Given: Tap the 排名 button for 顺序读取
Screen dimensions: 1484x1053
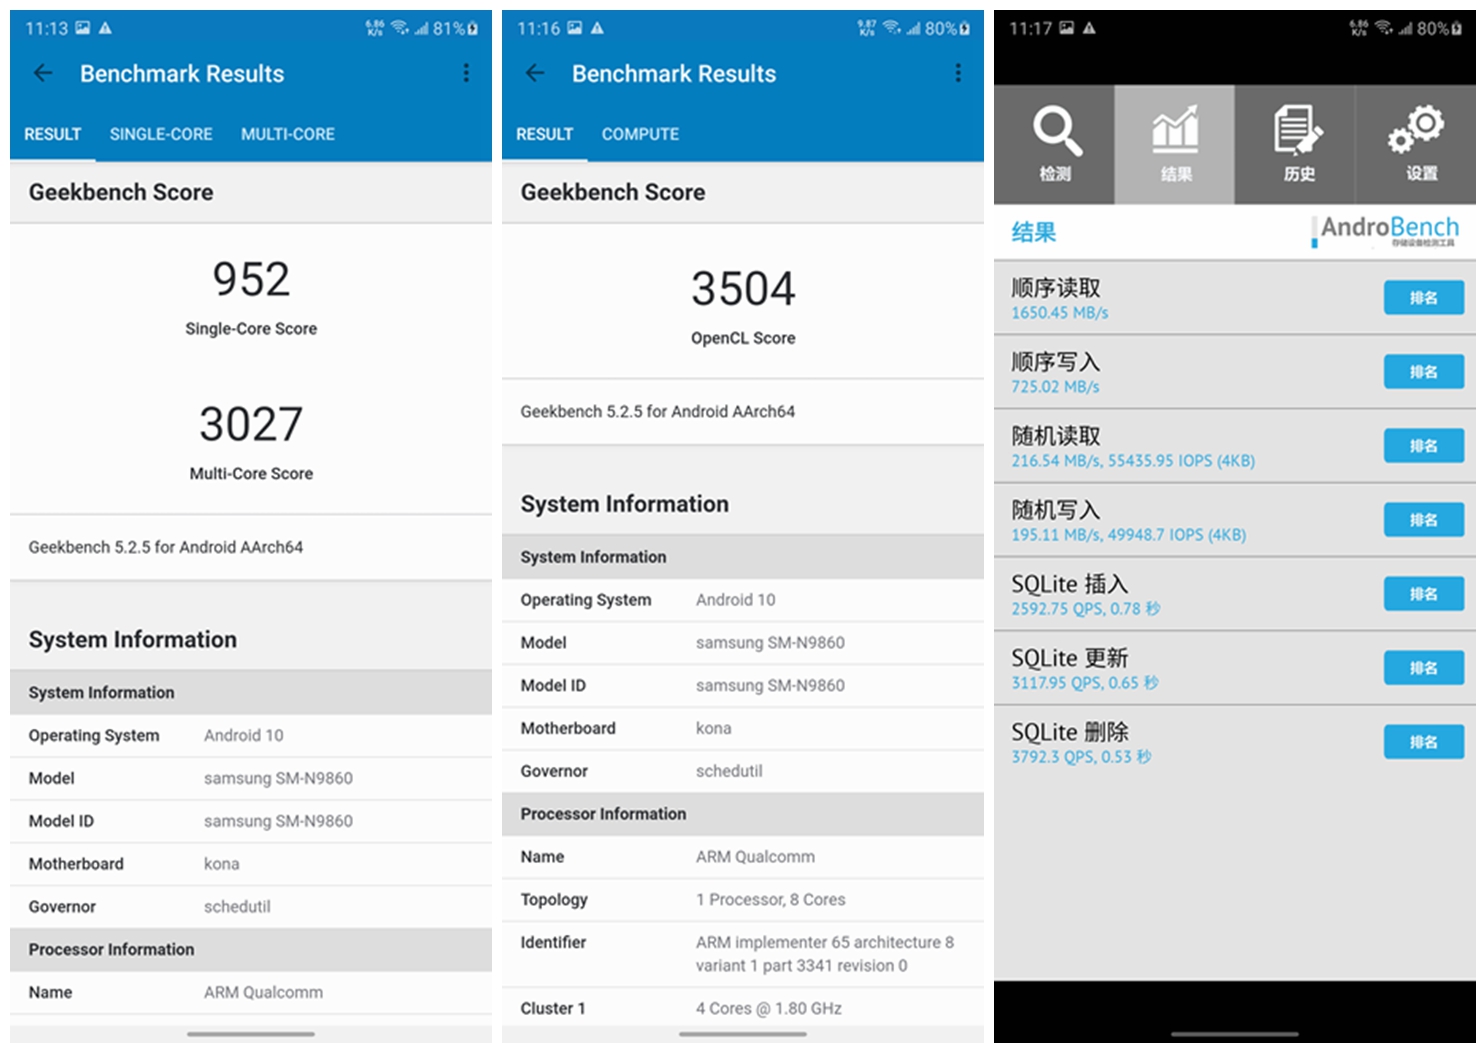Looking at the screenshot, I should [x=1424, y=298].
